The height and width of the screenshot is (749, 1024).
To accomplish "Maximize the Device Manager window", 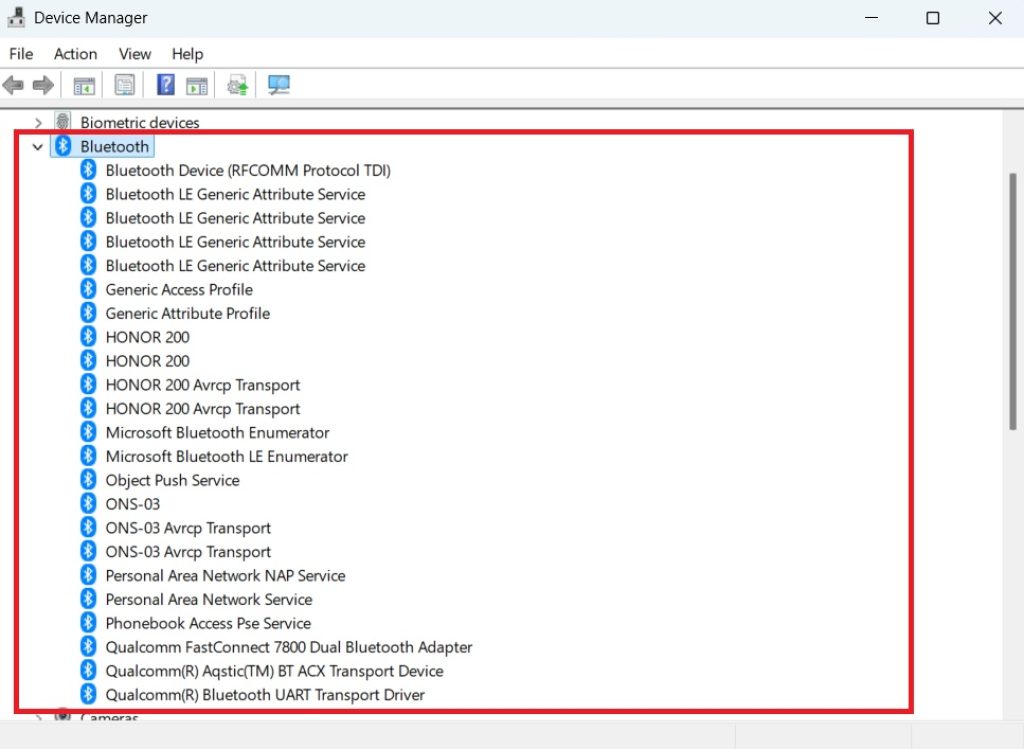I will coord(933,18).
